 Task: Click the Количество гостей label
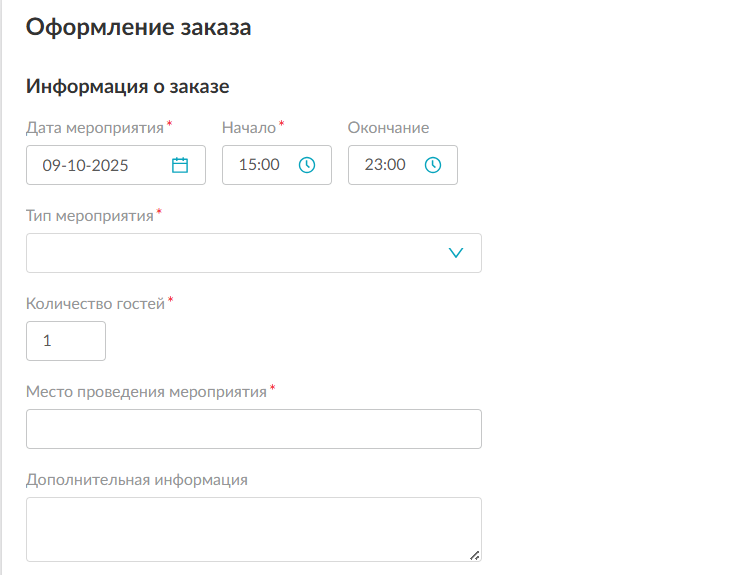click(x=94, y=304)
